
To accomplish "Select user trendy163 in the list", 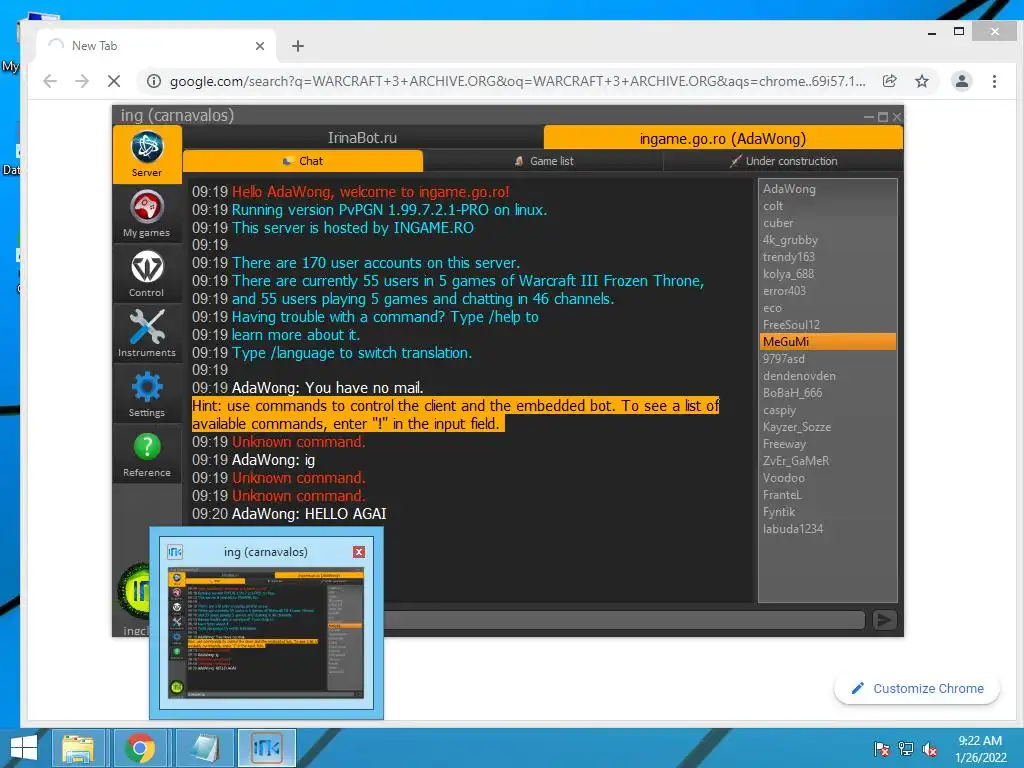I will click(828, 257).
